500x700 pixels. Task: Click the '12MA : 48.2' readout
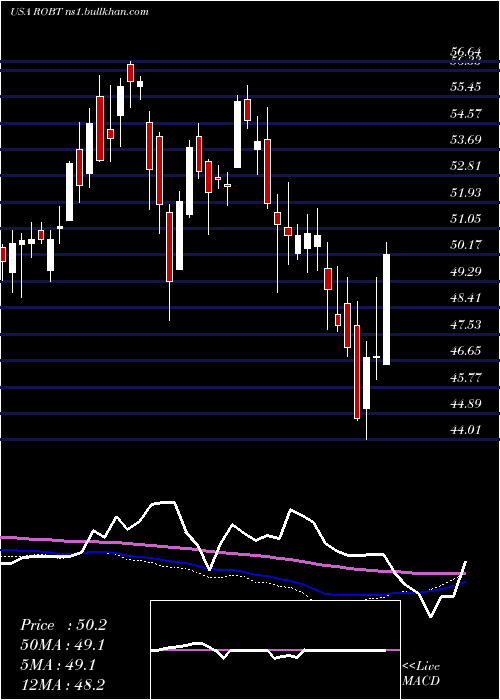click(x=63, y=684)
